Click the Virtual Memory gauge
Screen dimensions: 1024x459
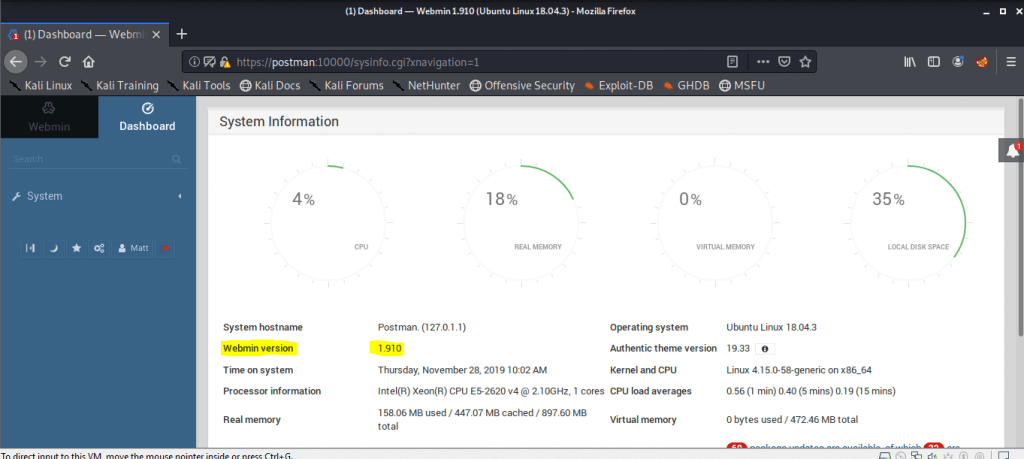pos(714,221)
